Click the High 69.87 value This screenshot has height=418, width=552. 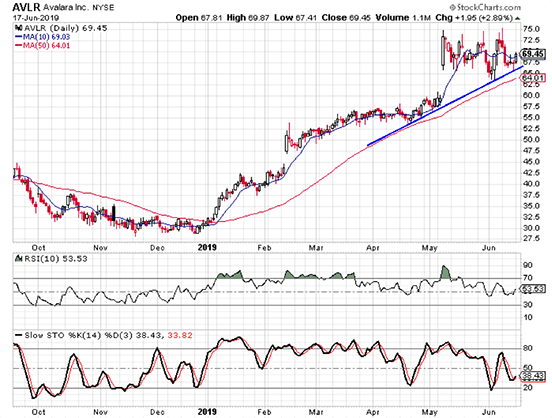(249, 18)
